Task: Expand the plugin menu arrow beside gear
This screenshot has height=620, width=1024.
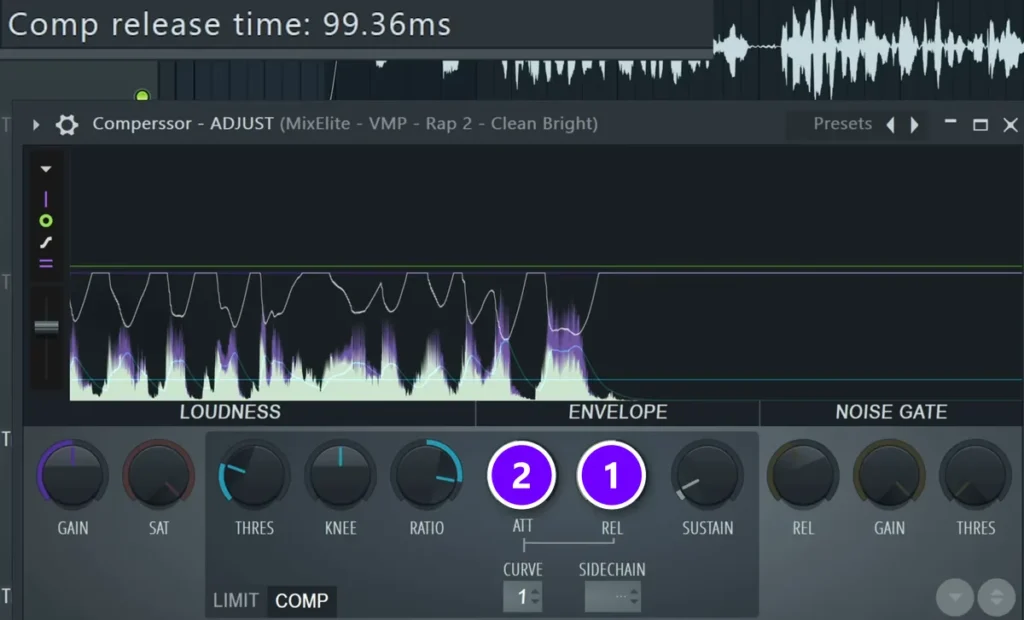Action: [x=36, y=124]
